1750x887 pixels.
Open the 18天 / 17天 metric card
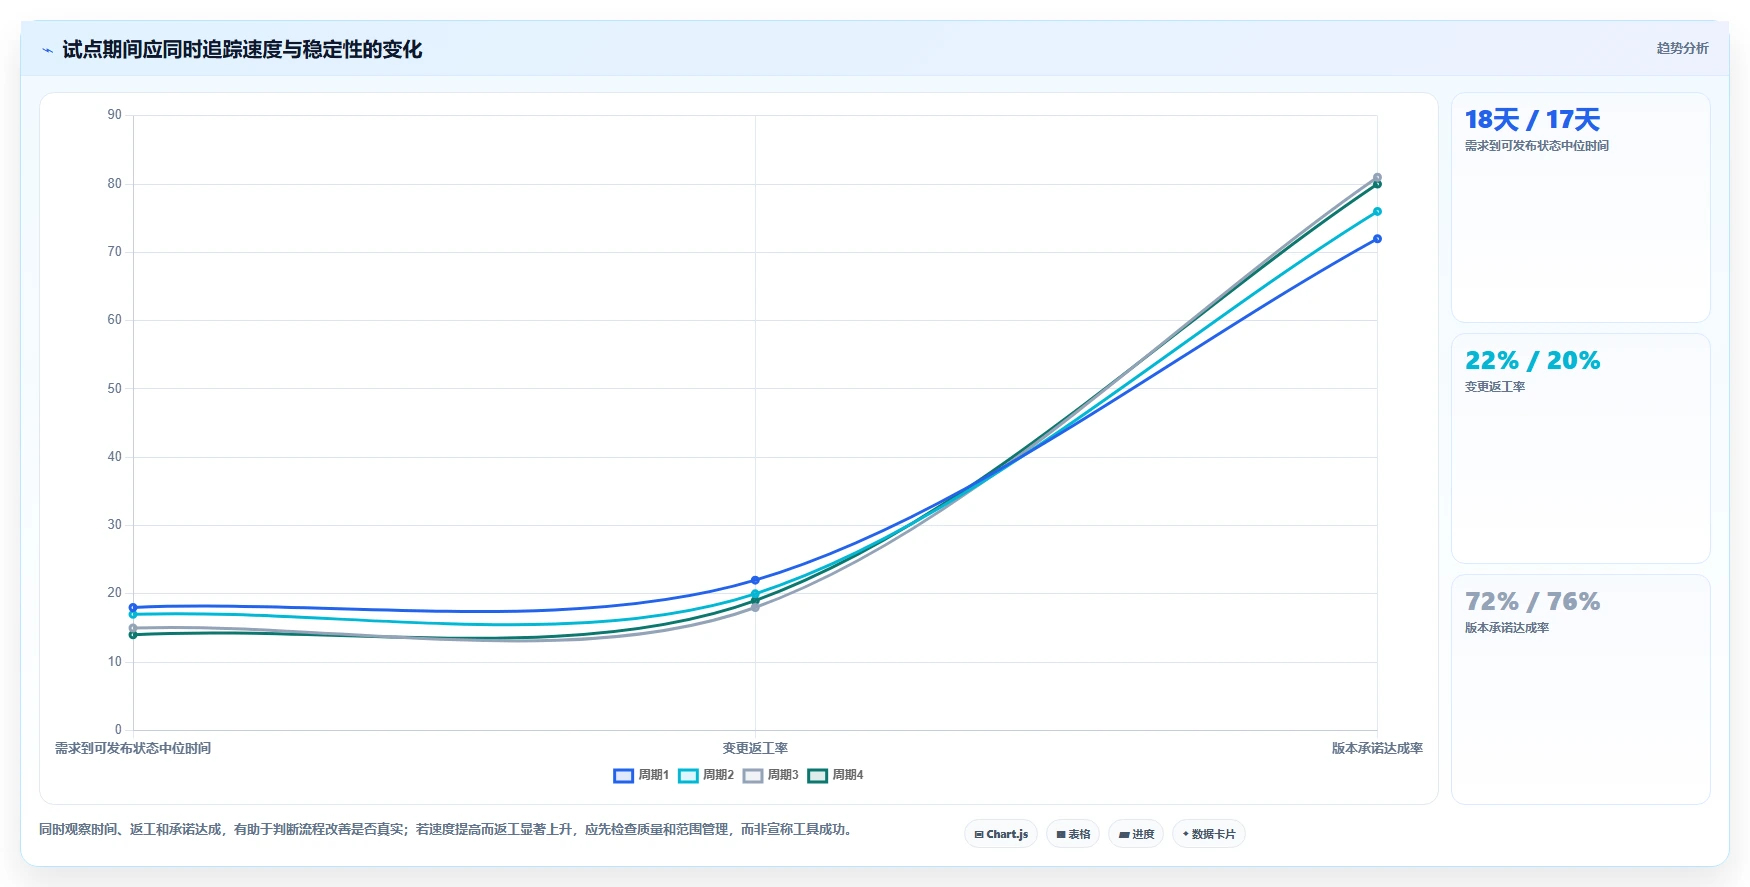(x=1581, y=208)
